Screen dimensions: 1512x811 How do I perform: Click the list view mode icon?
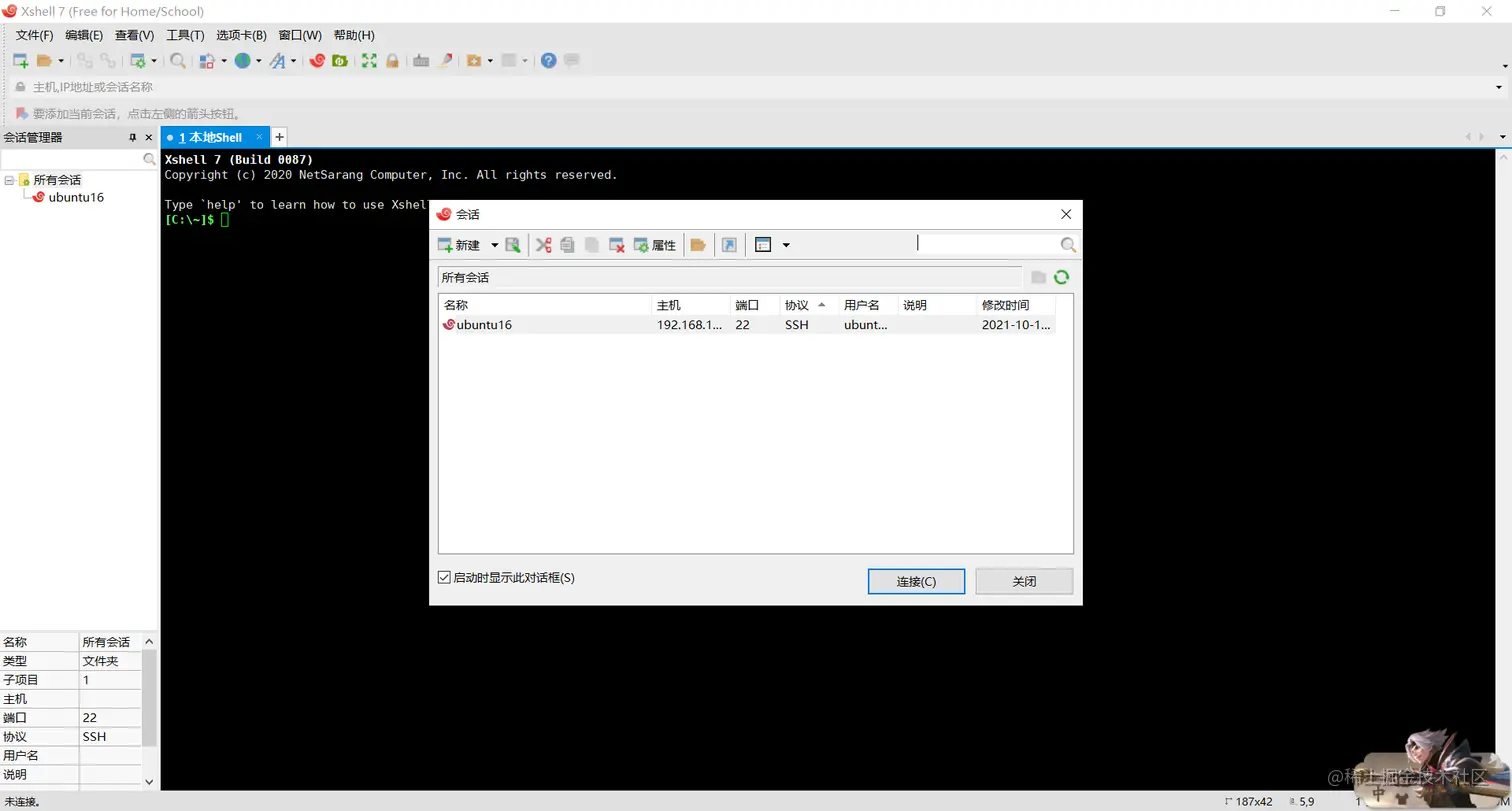[763, 245]
